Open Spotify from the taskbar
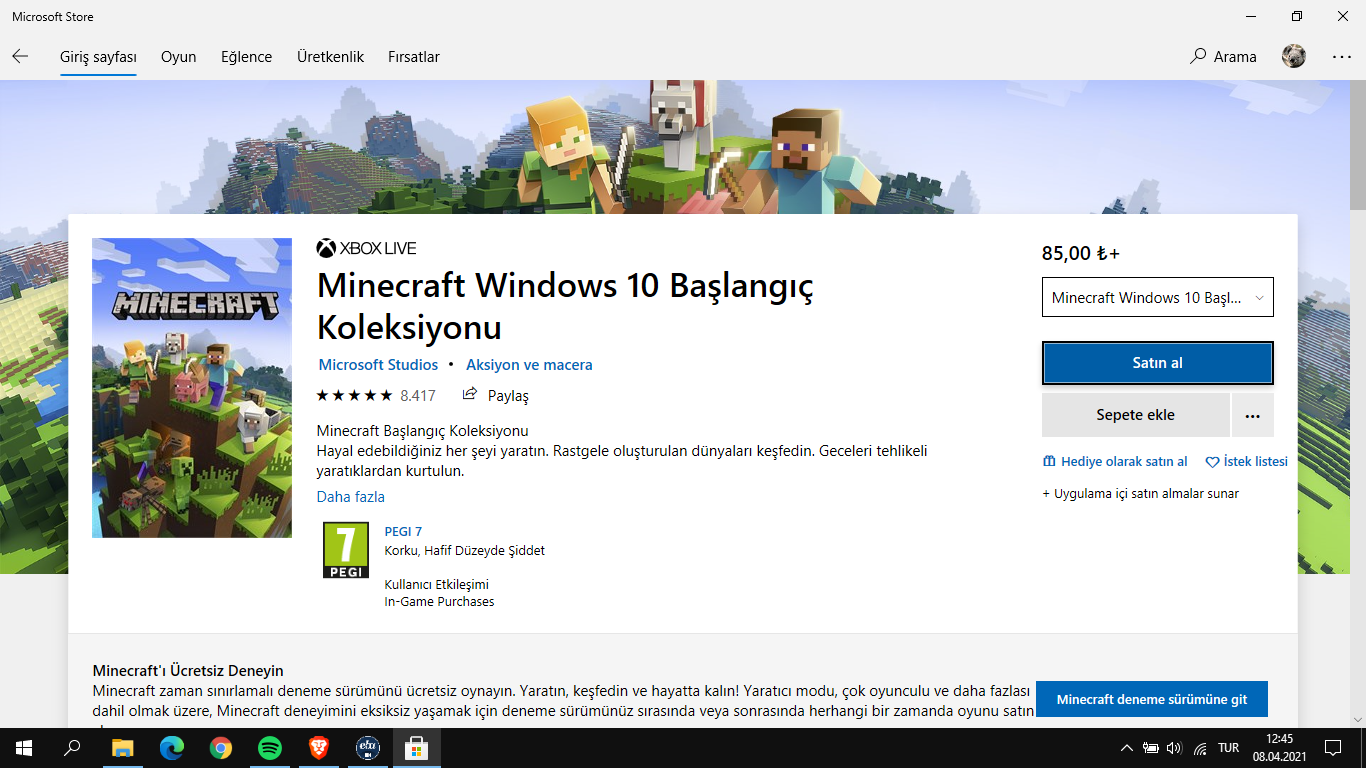 click(270, 748)
